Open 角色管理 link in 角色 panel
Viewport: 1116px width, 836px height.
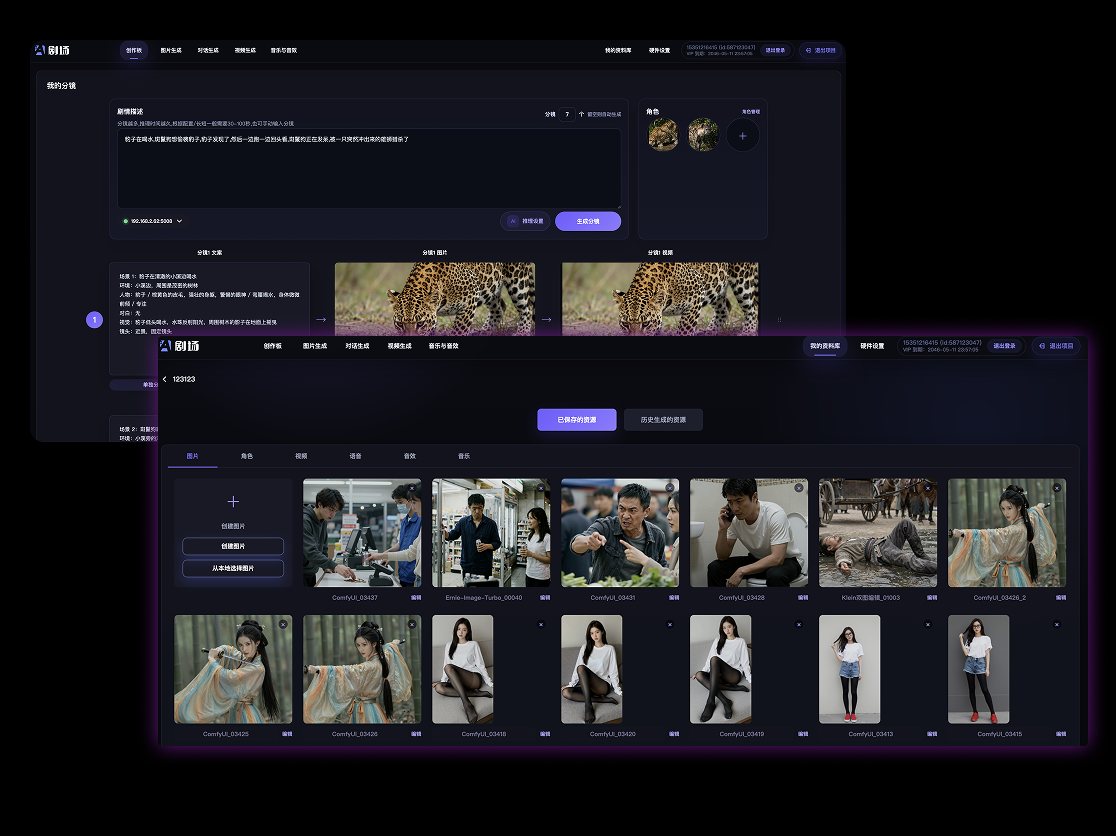[x=751, y=112]
